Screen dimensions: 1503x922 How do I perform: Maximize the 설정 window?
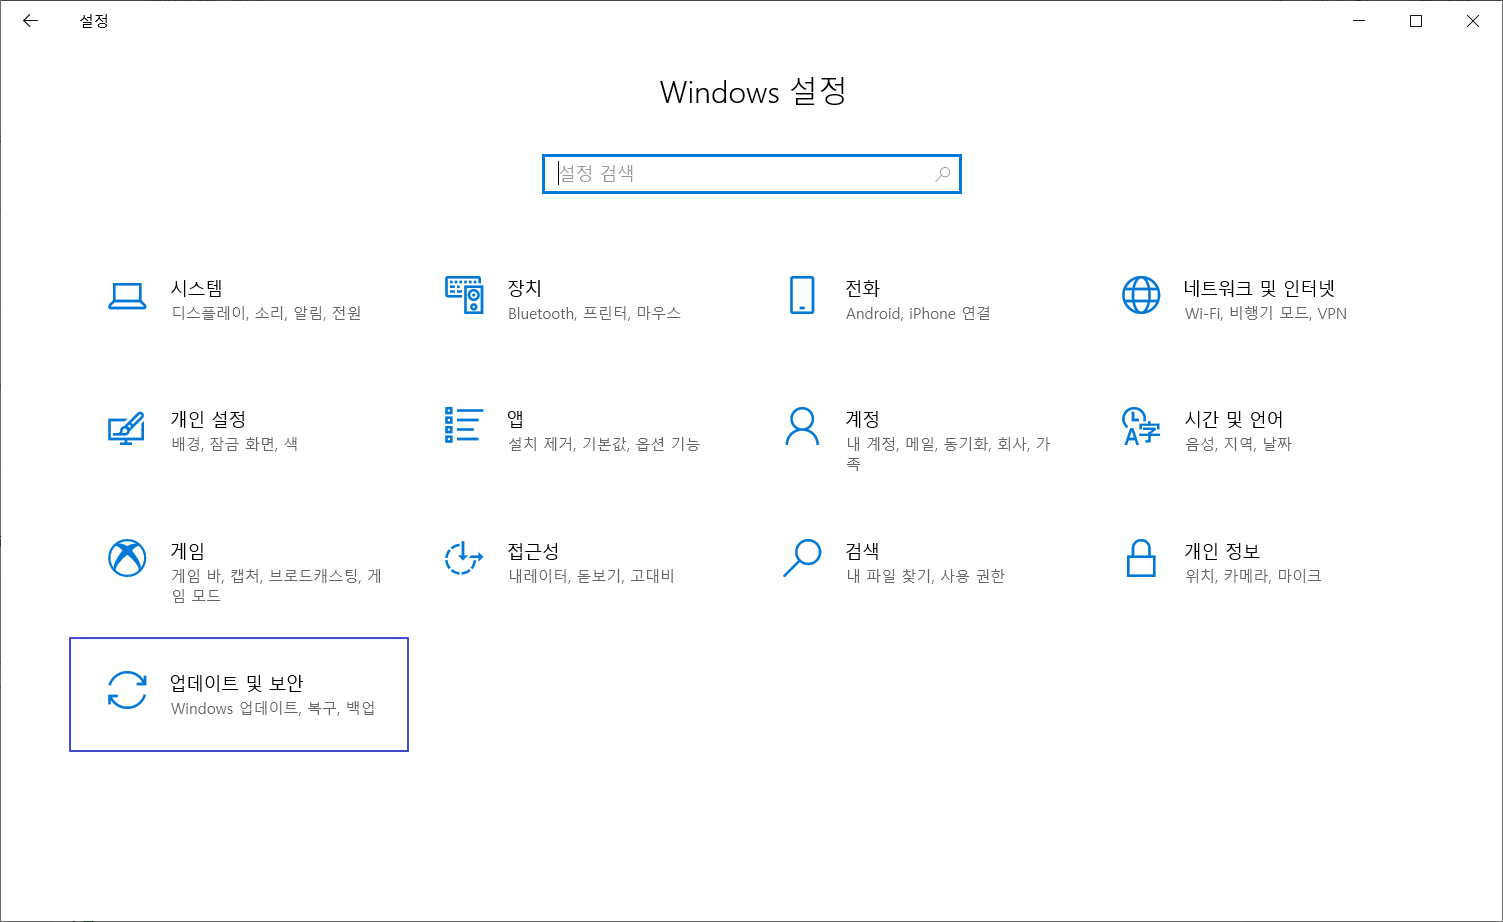pos(1416,21)
